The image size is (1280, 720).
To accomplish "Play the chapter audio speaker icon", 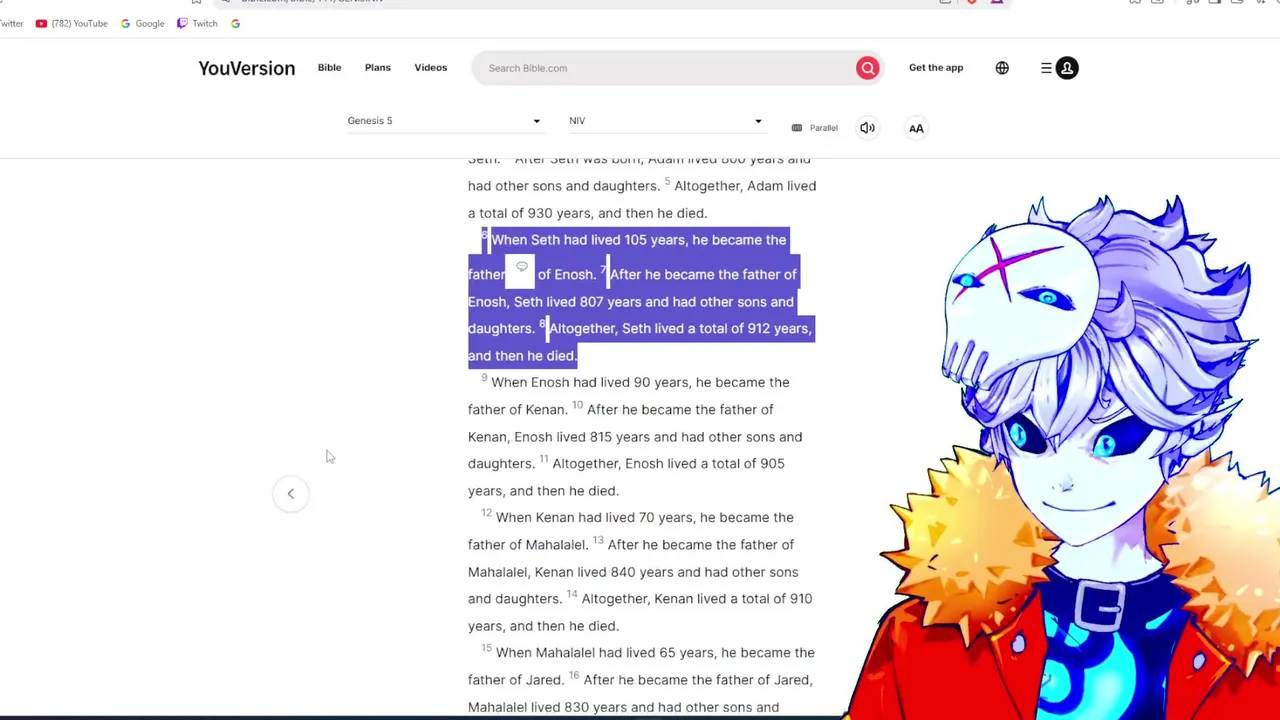I will 867,128.
